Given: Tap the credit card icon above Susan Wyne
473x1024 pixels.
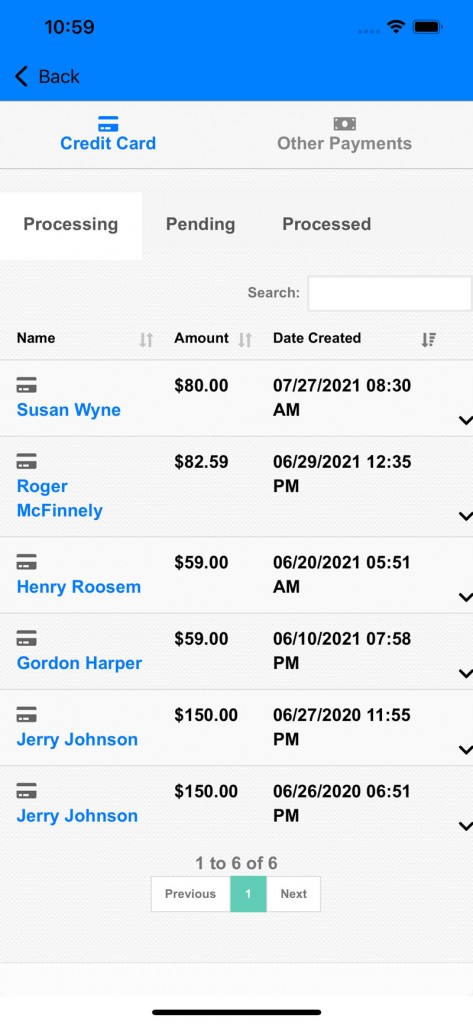Looking at the screenshot, I should 27,385.
